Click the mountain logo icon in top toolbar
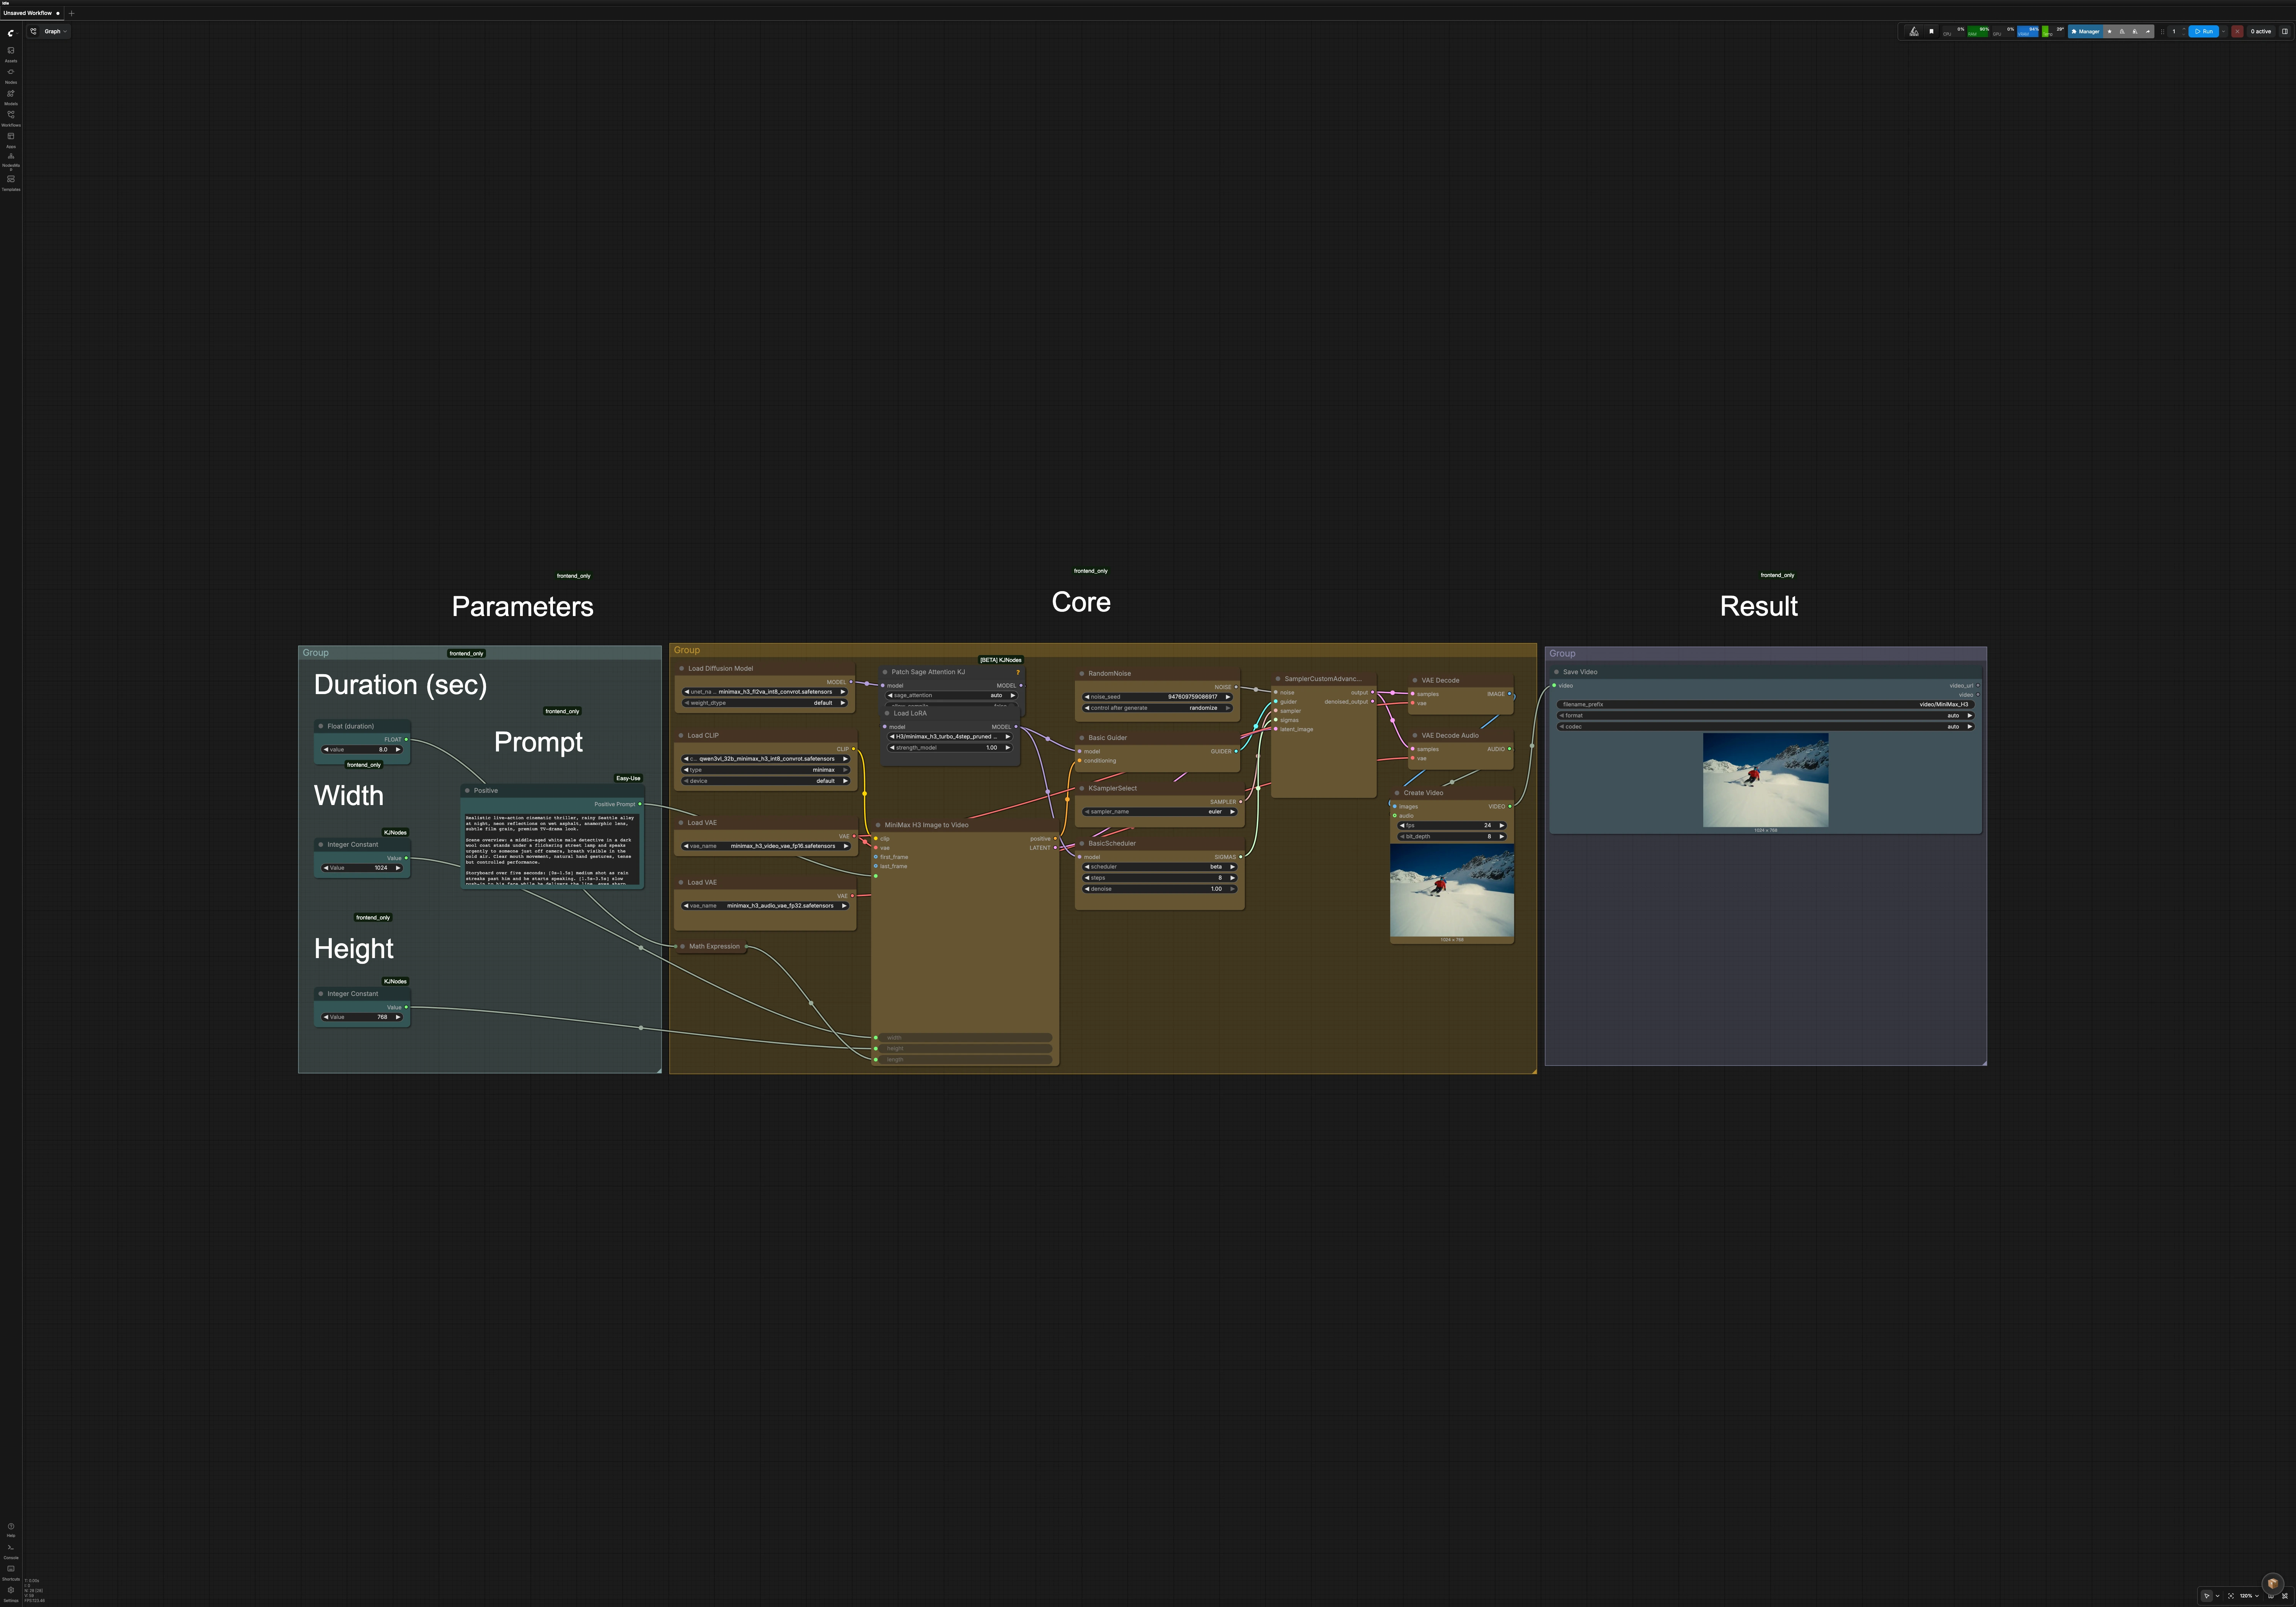This screenshot has height=1607, width=2296. point(1914,31)
